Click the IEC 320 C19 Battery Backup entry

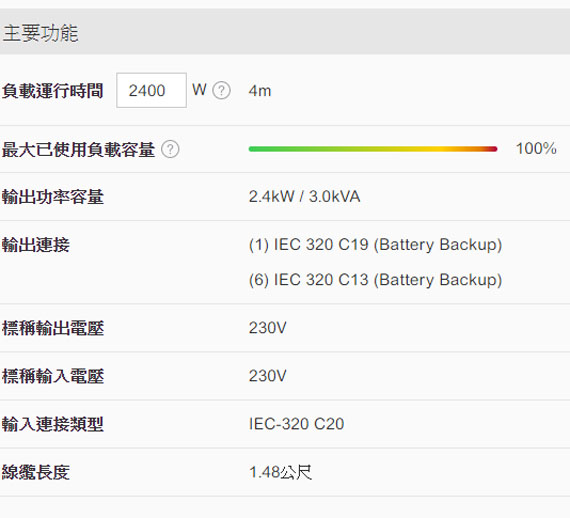[x=376, y=245]
